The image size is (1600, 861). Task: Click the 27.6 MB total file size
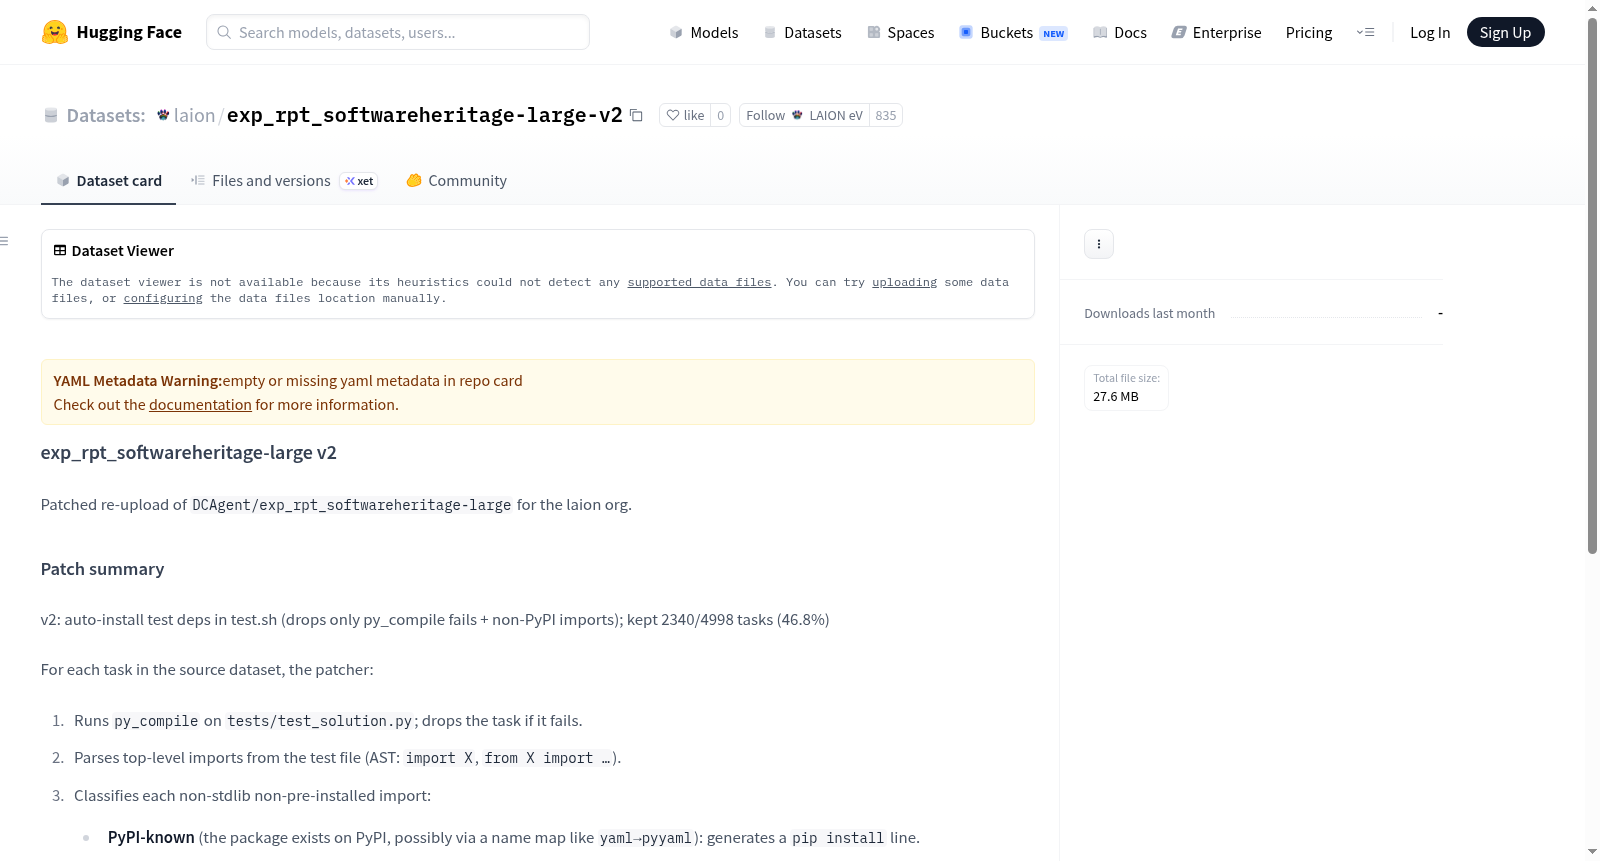[x=1116, y=397]
